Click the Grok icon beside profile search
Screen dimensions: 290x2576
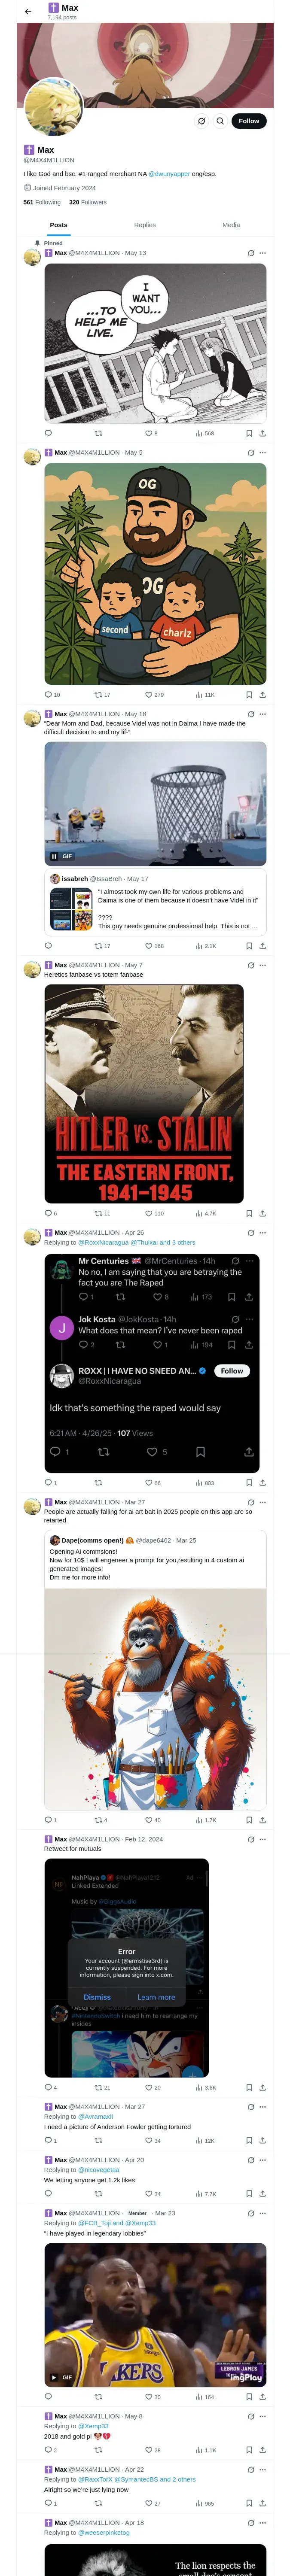click(x=201, y=121)
